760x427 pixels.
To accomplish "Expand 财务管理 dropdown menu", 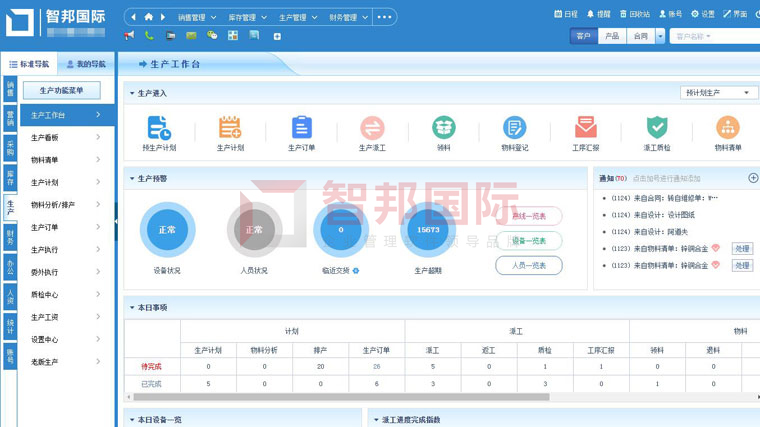I will [x=348, y=17].
